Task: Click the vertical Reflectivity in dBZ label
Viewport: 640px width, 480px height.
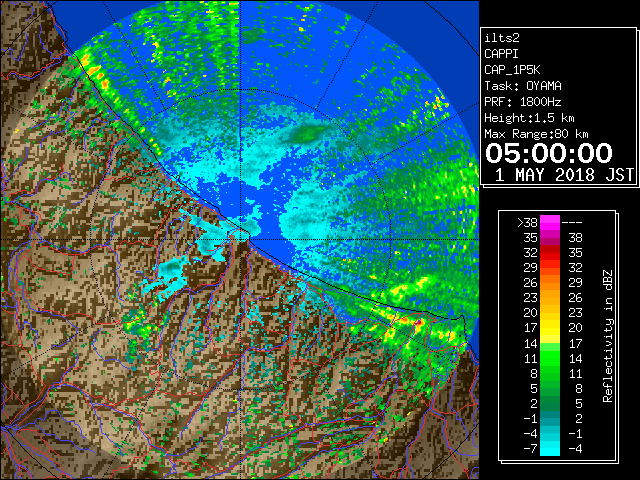Action: pyautogui.click(x=608, y=336)
